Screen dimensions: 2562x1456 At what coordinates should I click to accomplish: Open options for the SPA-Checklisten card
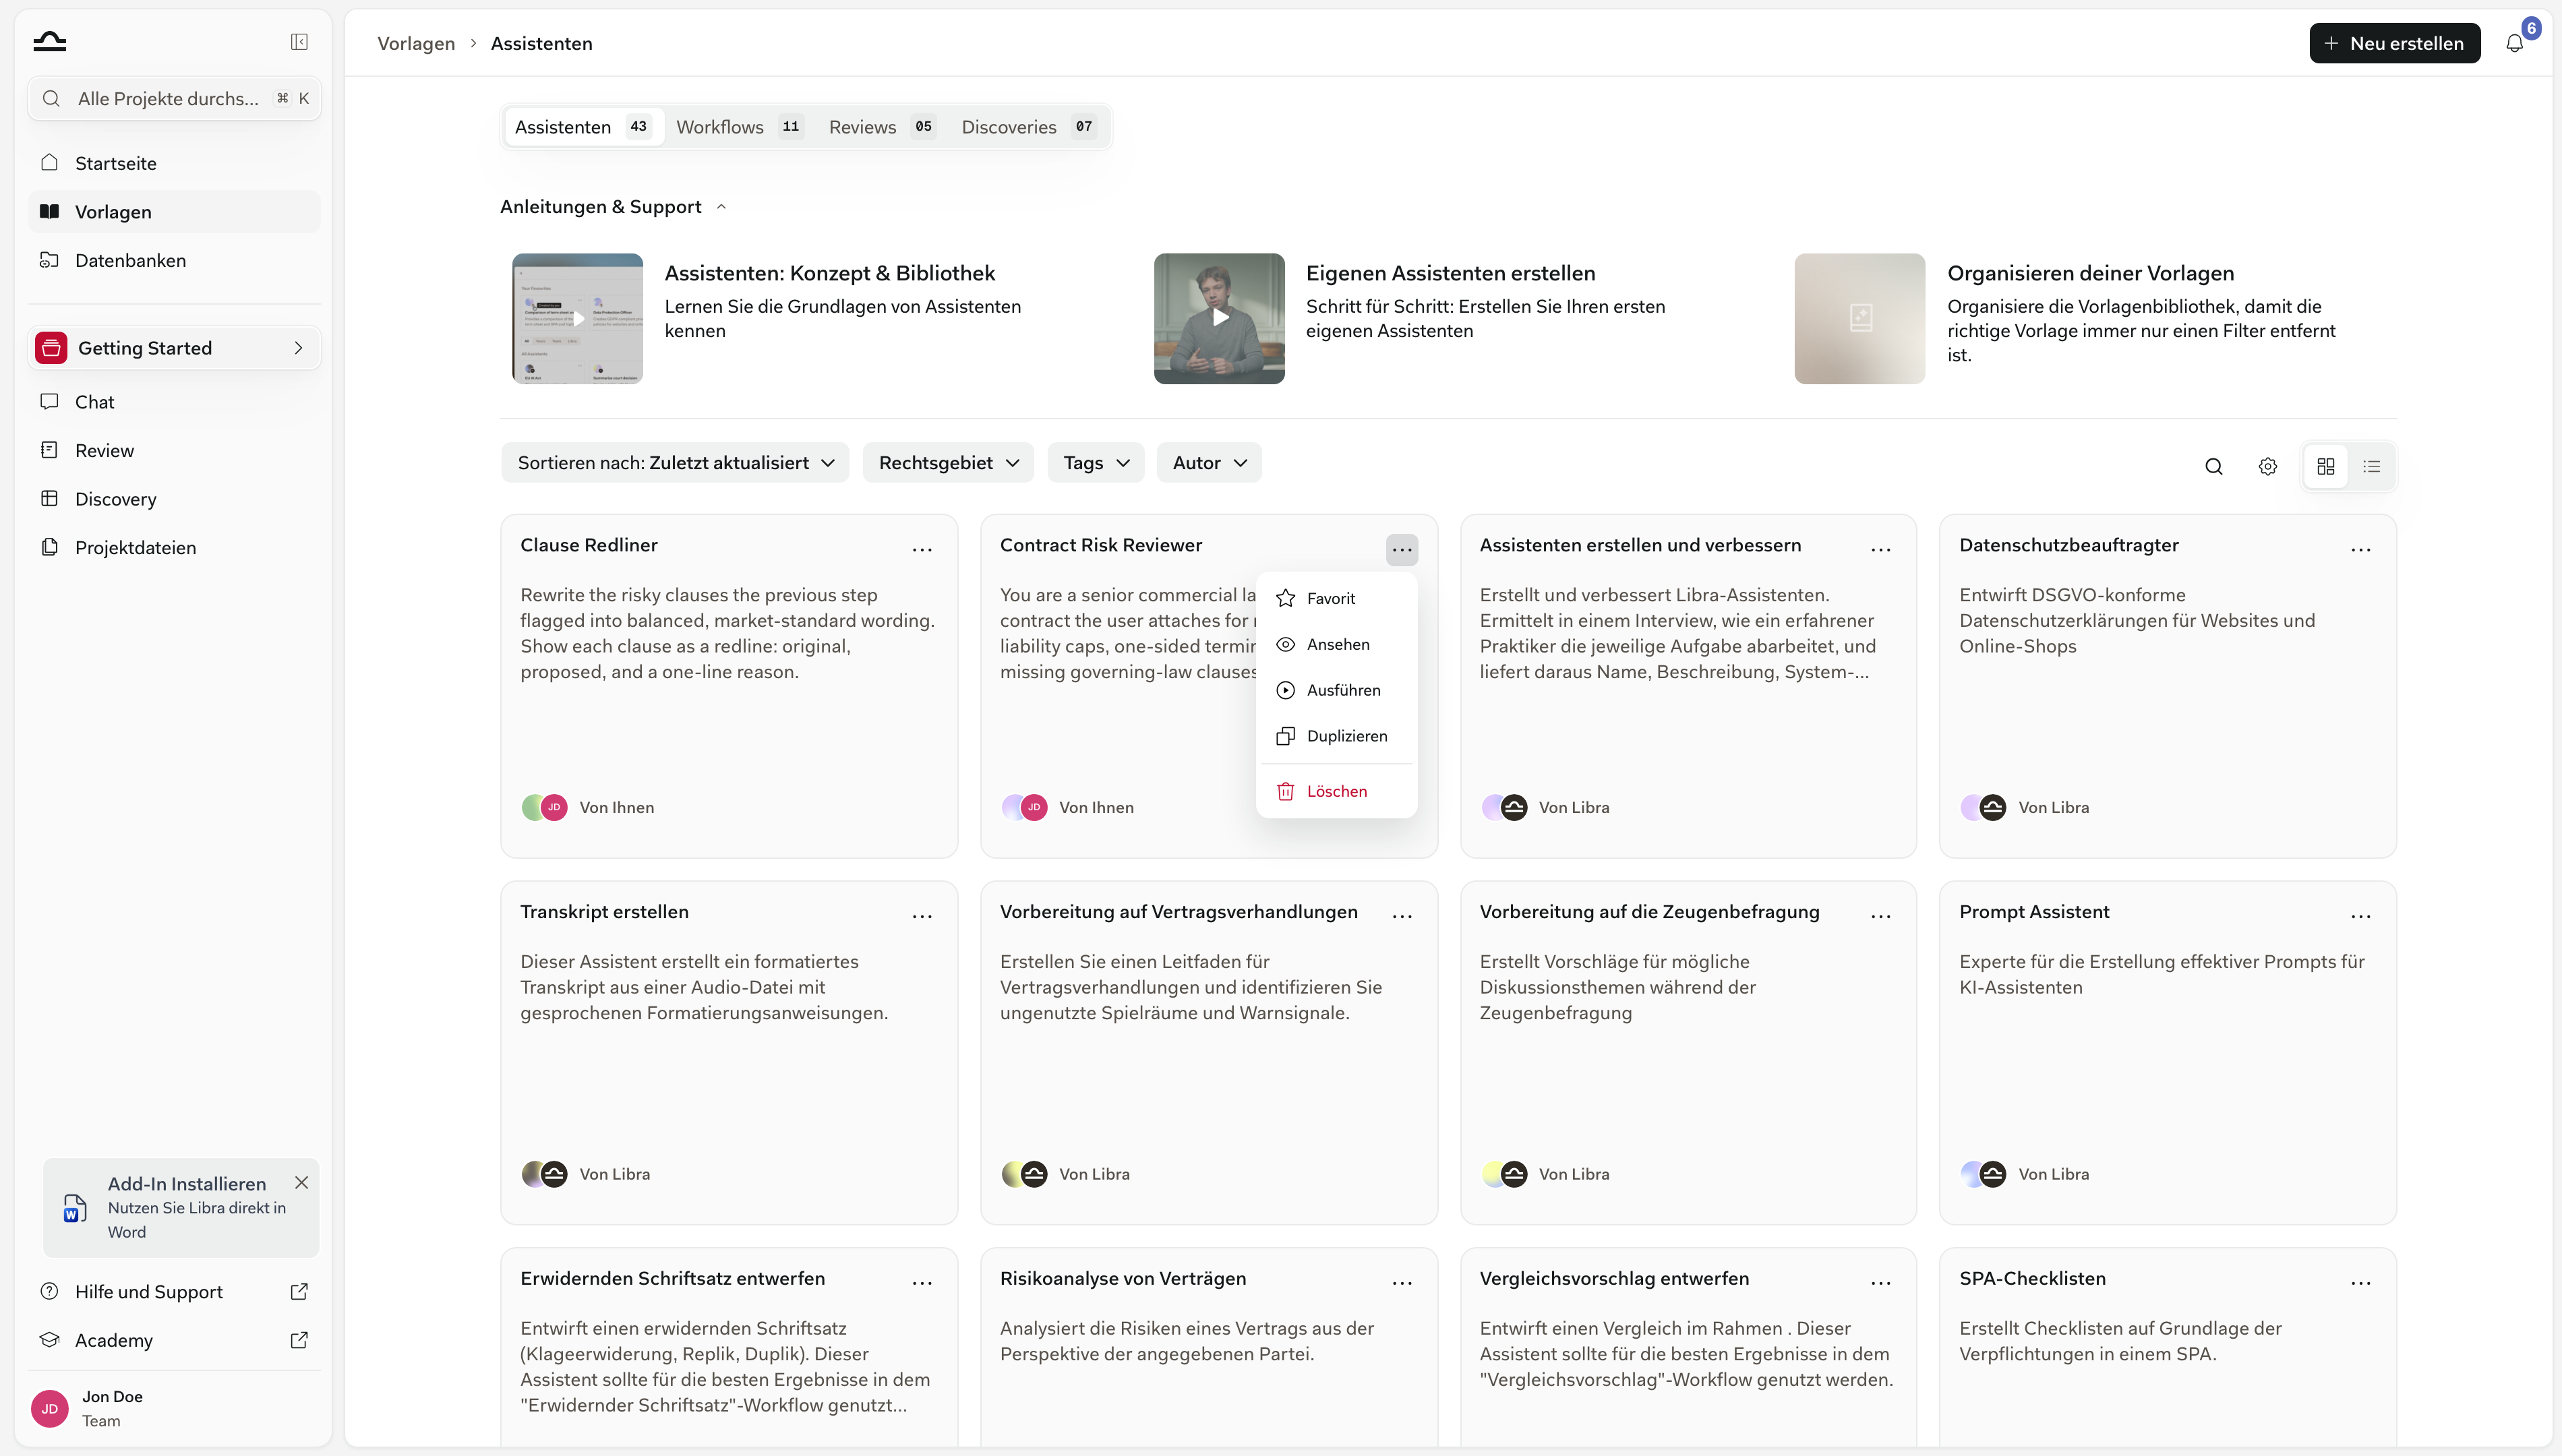pyautogui.click(x=2361, y=1282)
